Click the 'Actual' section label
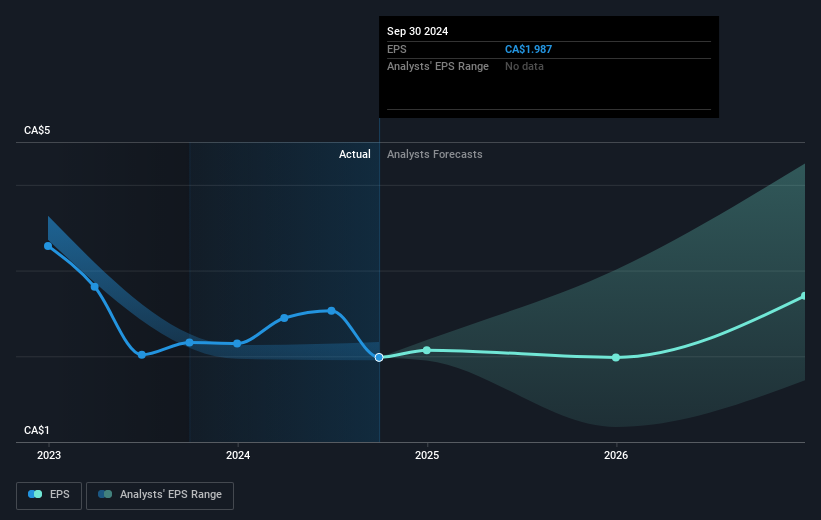This screenshot has height=520, width=821. pos(354,154)
